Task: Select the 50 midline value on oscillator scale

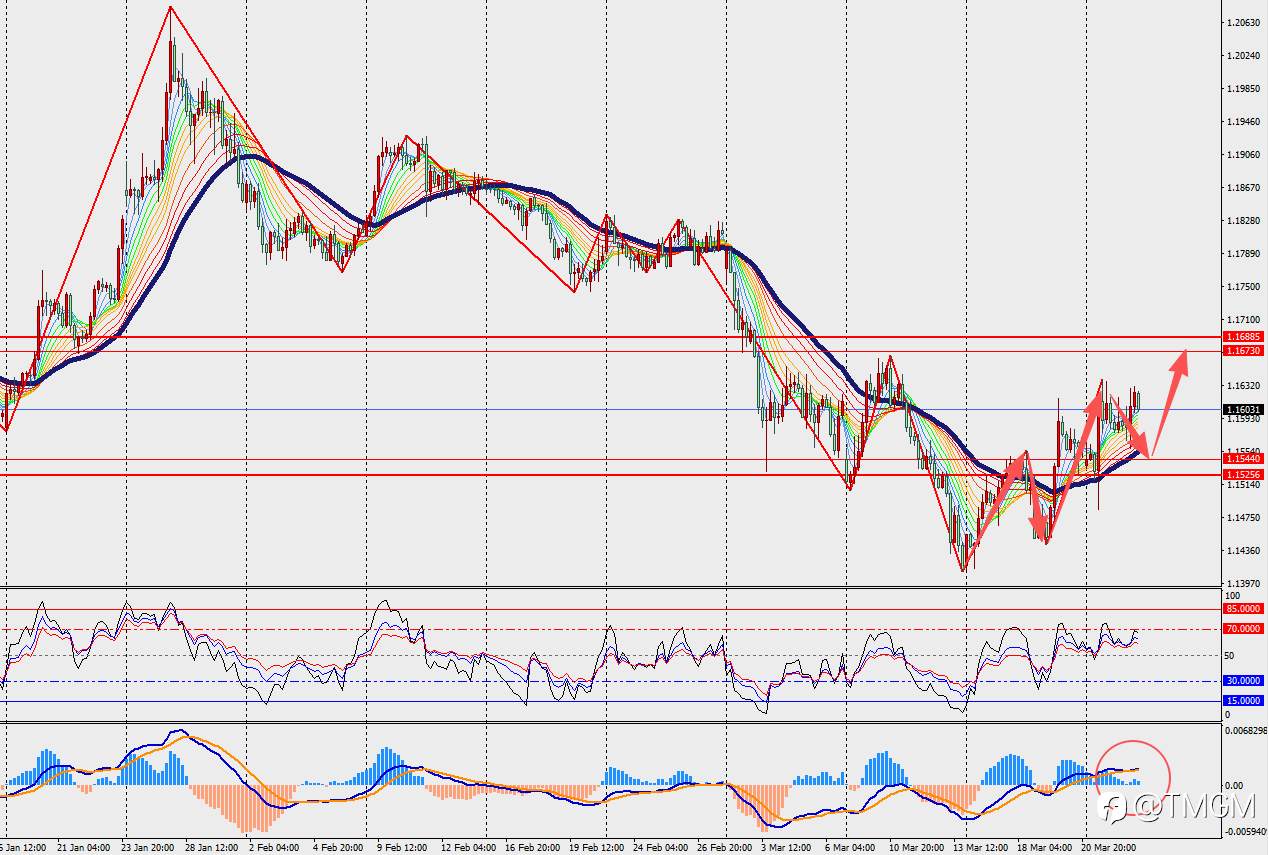Action: 1230,656
